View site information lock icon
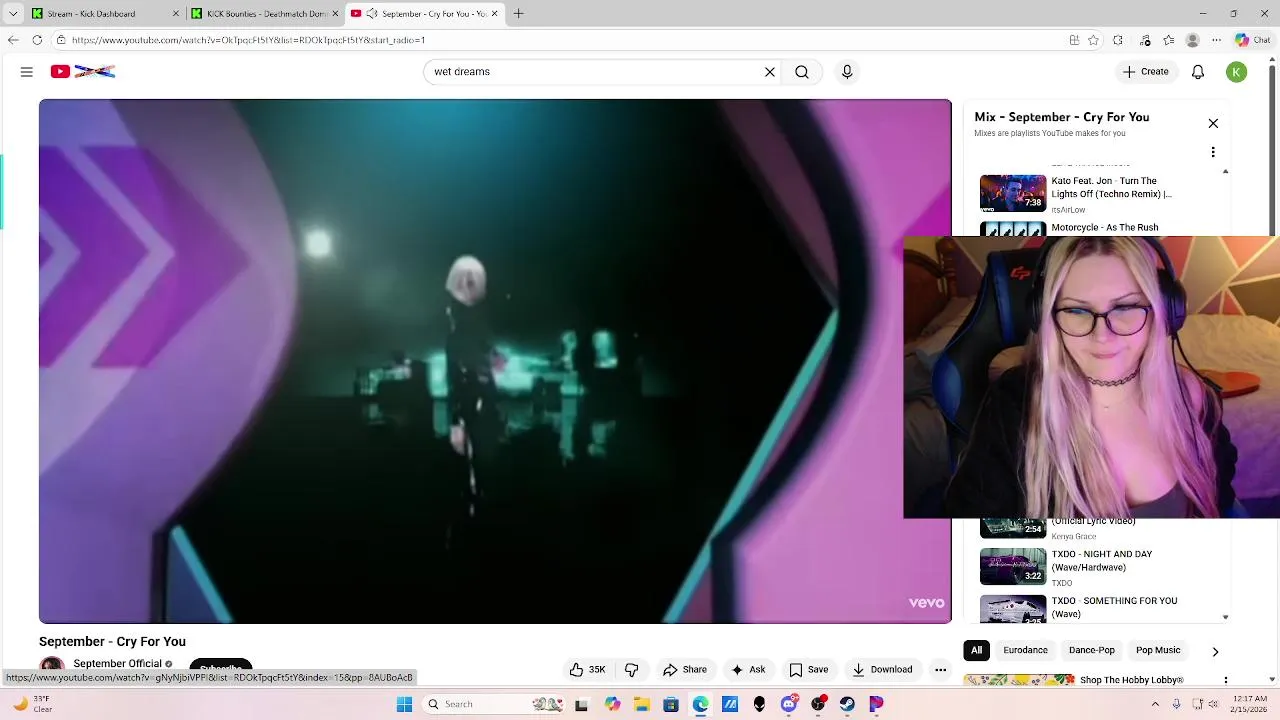1280x720 pixels. [61, 40]
